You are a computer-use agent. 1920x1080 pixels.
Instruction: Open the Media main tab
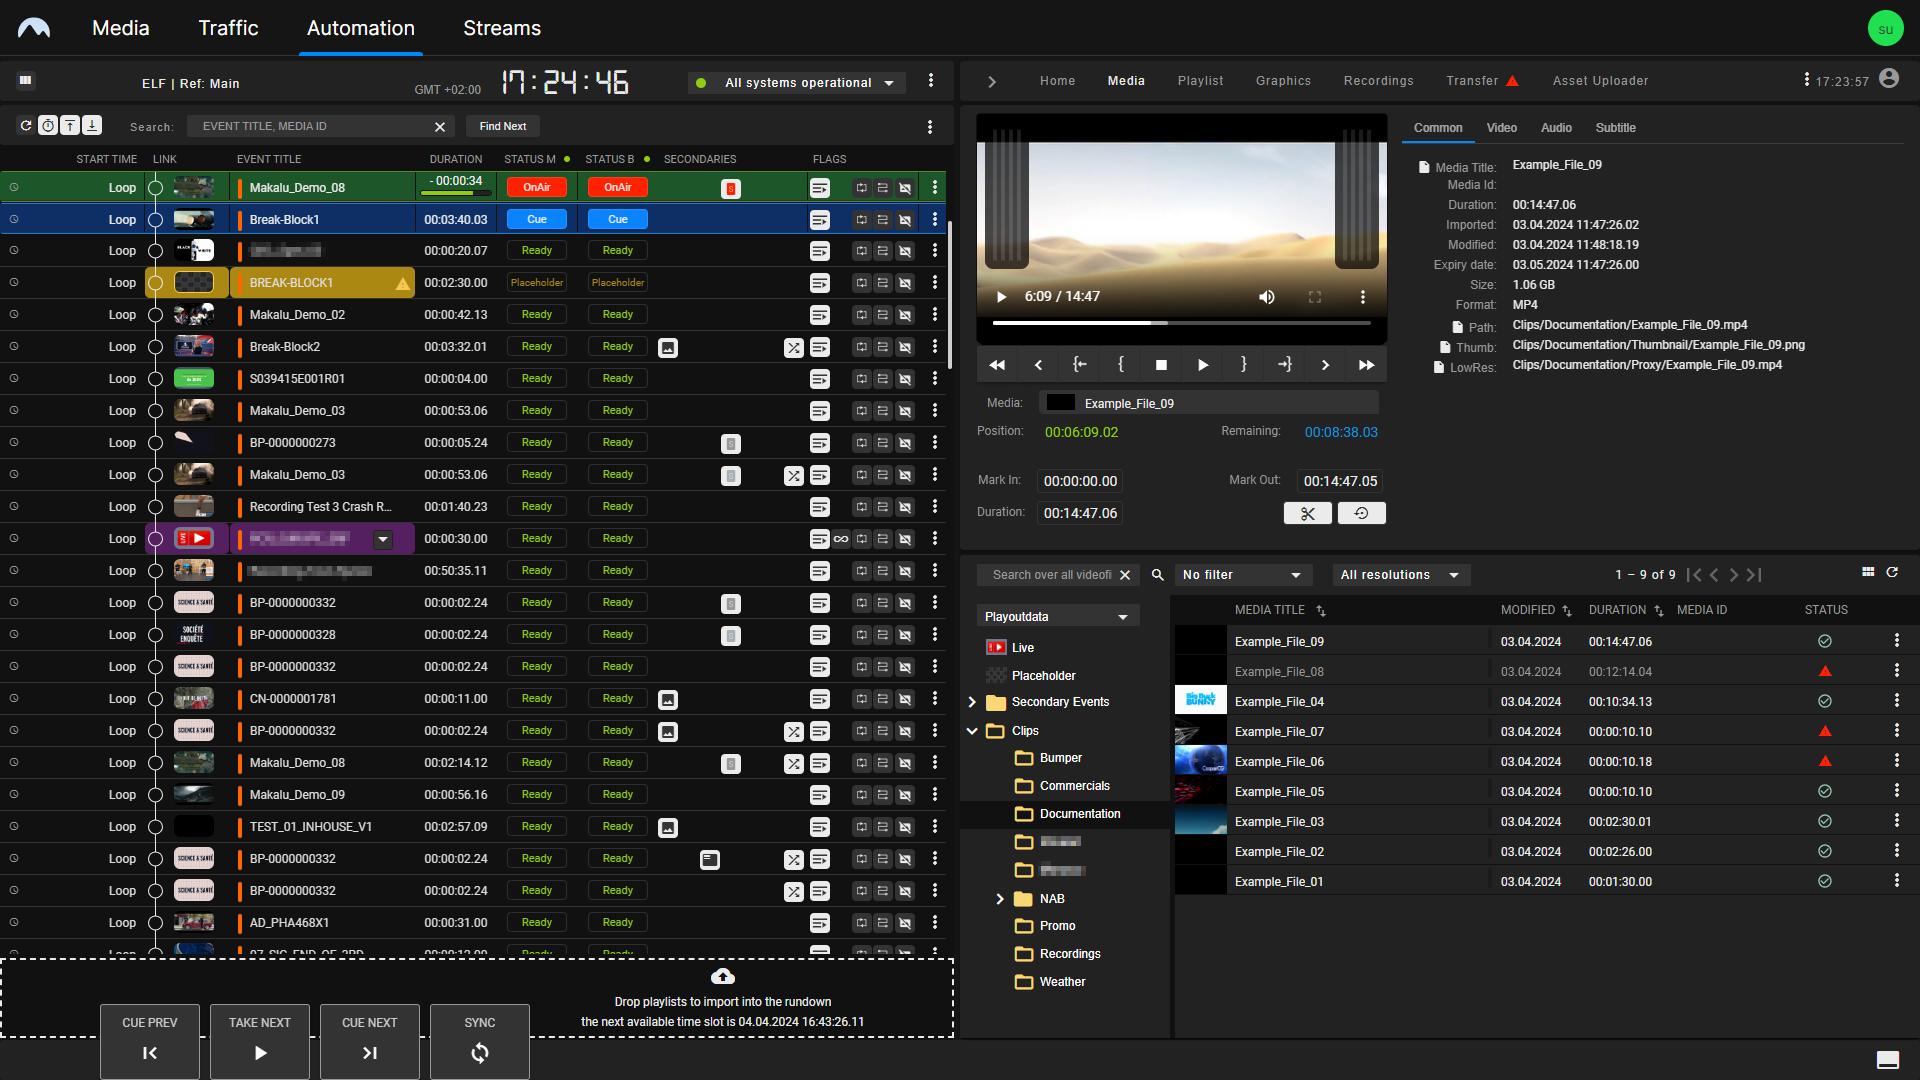coord(121,28)
